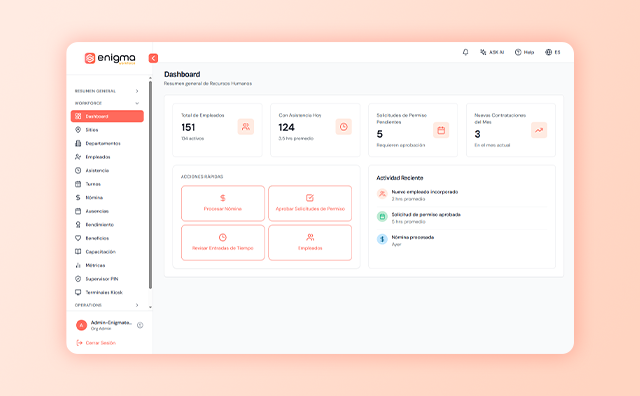Screen dimensions: 640x396
Task: Click the Turnos calendar icon
Action: (78, 184)
